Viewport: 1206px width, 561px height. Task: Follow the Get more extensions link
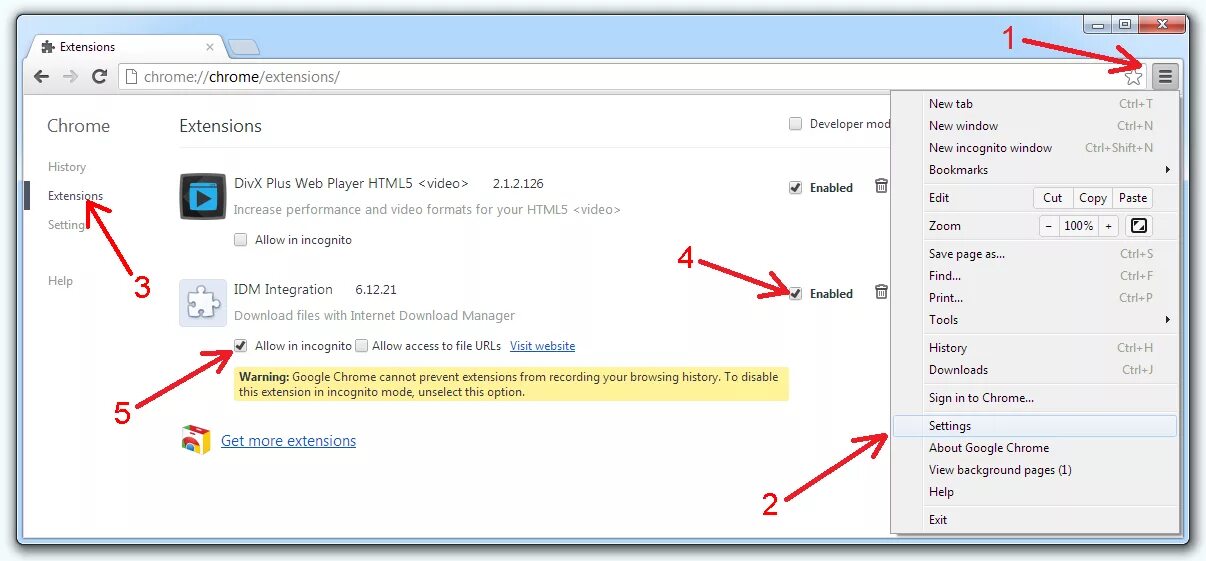288,441
